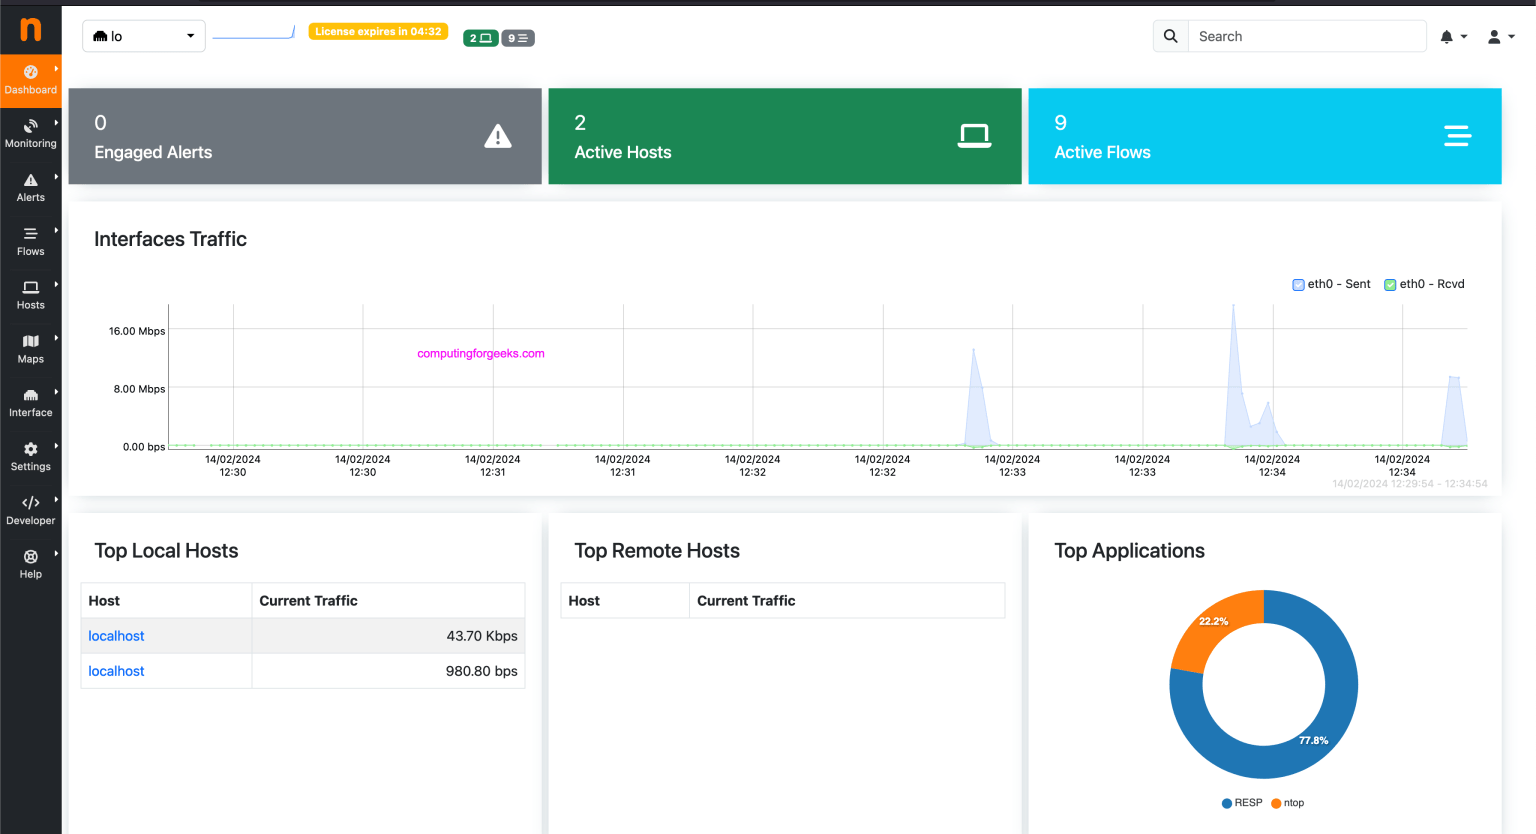
Task: Open the Maps sidebar section
Action: coord(31,348)
